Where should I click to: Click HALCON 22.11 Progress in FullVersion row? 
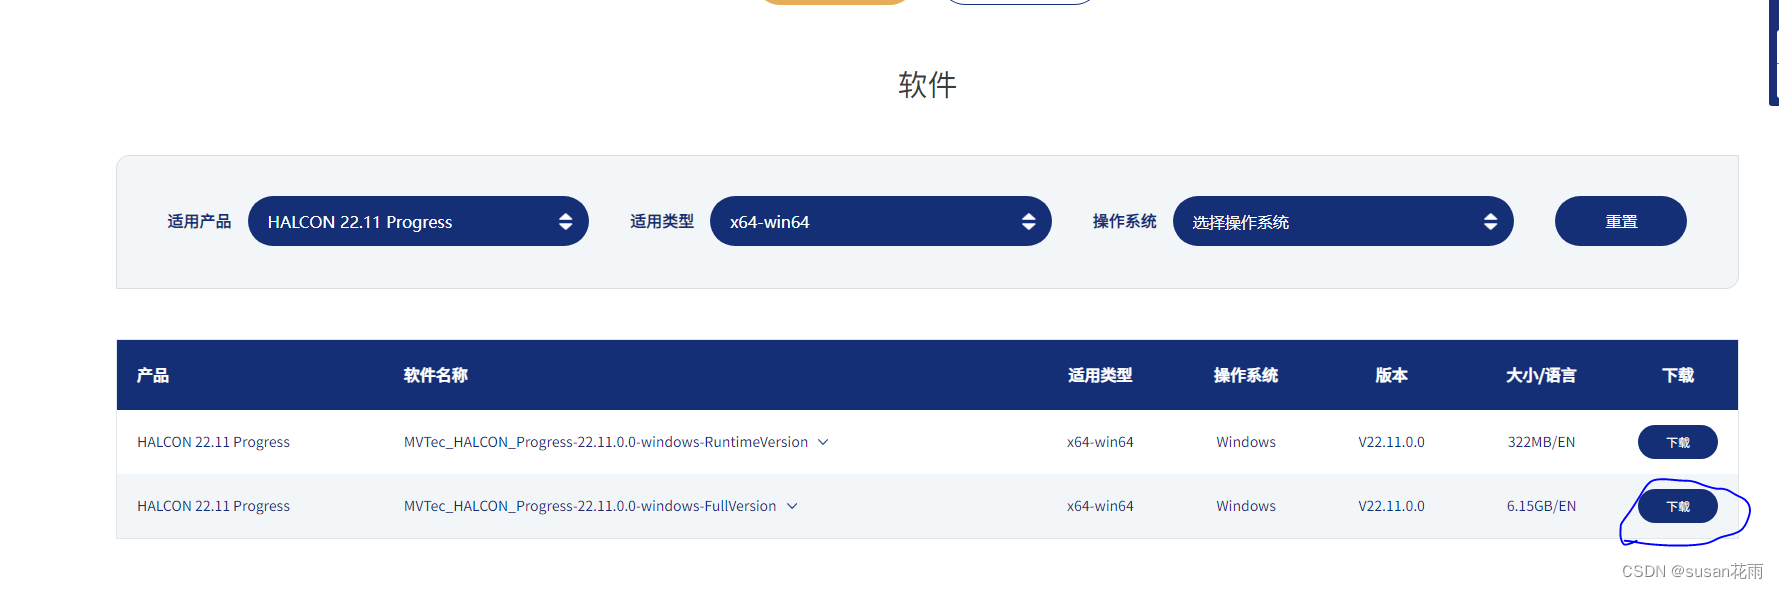click(x=213, y=506)
